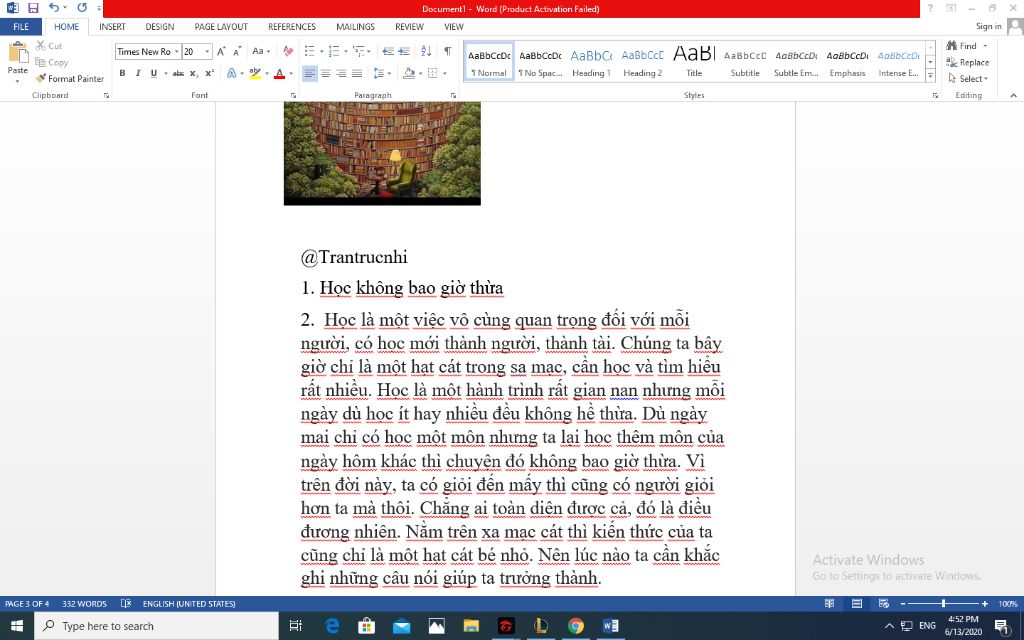Click the Replace icon in Editing group

[x=952, y=62]
